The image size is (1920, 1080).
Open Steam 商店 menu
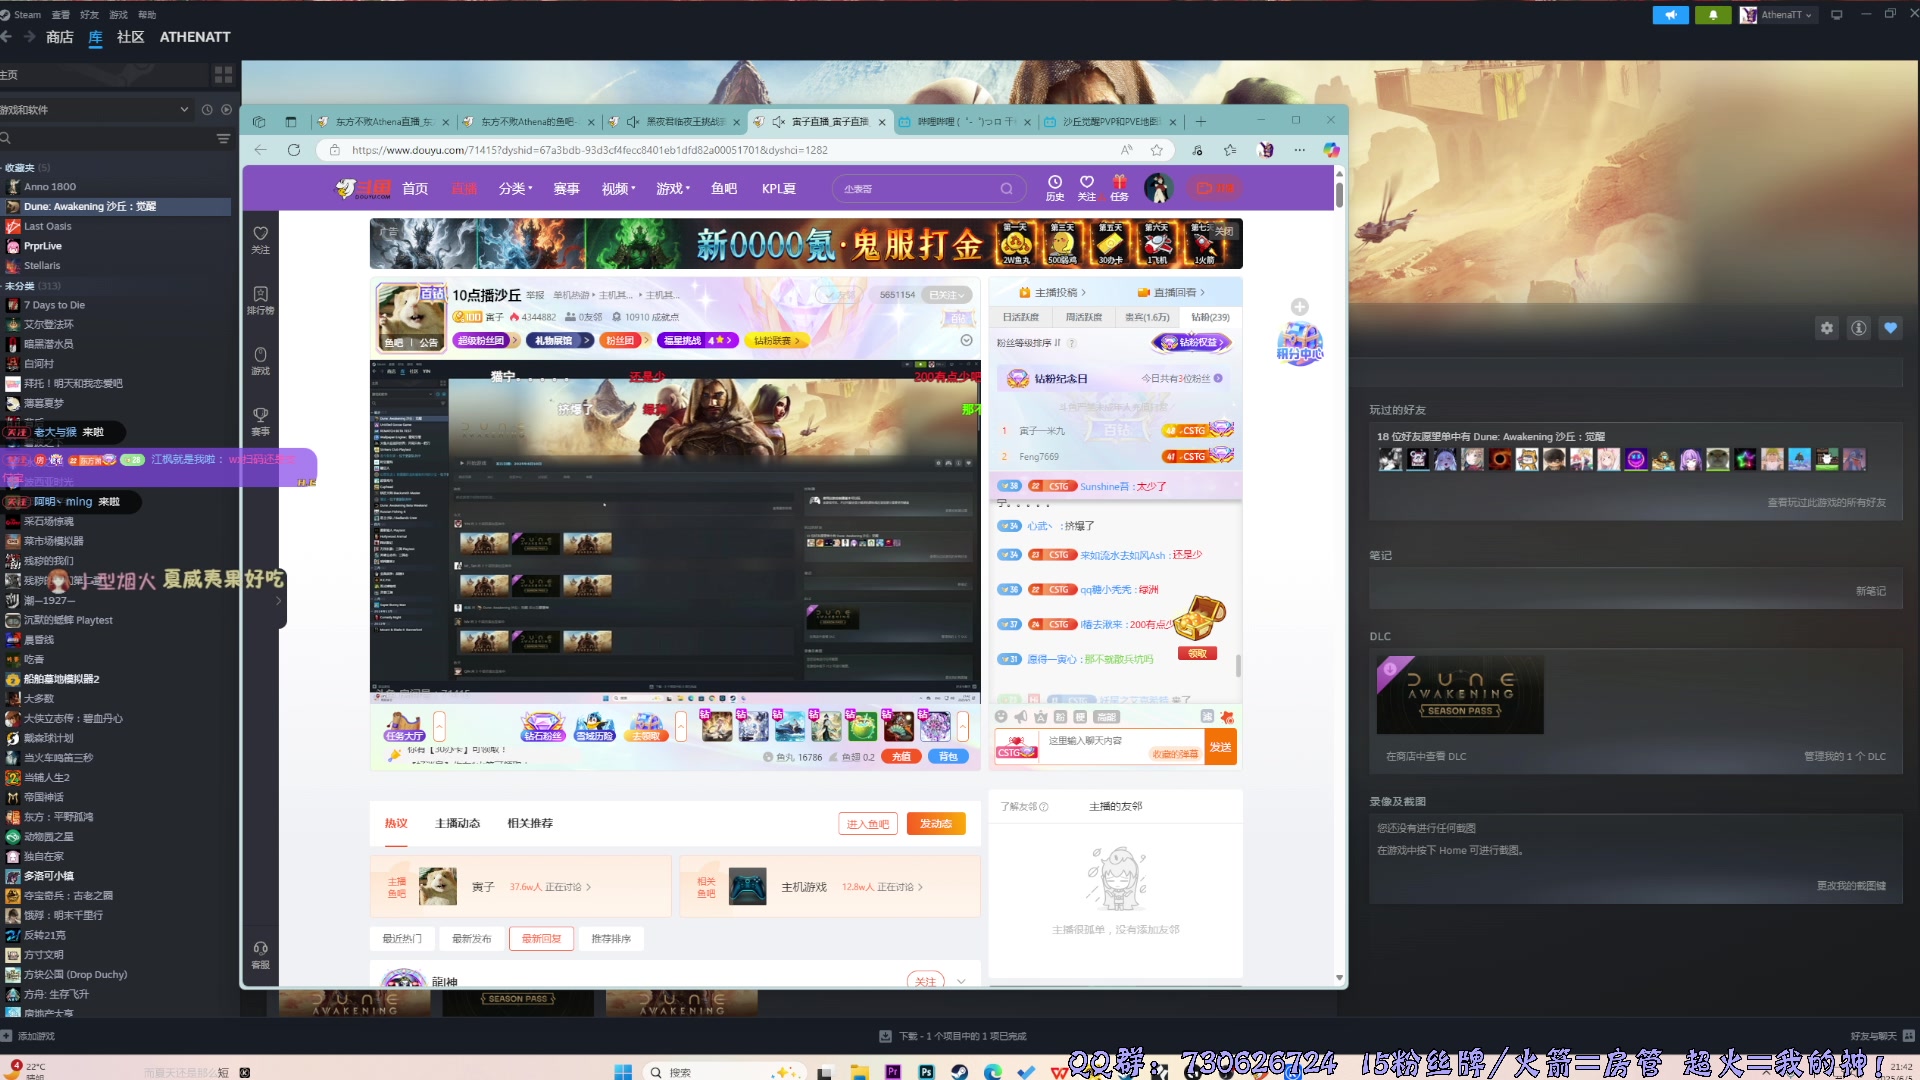tap(60, 37)
